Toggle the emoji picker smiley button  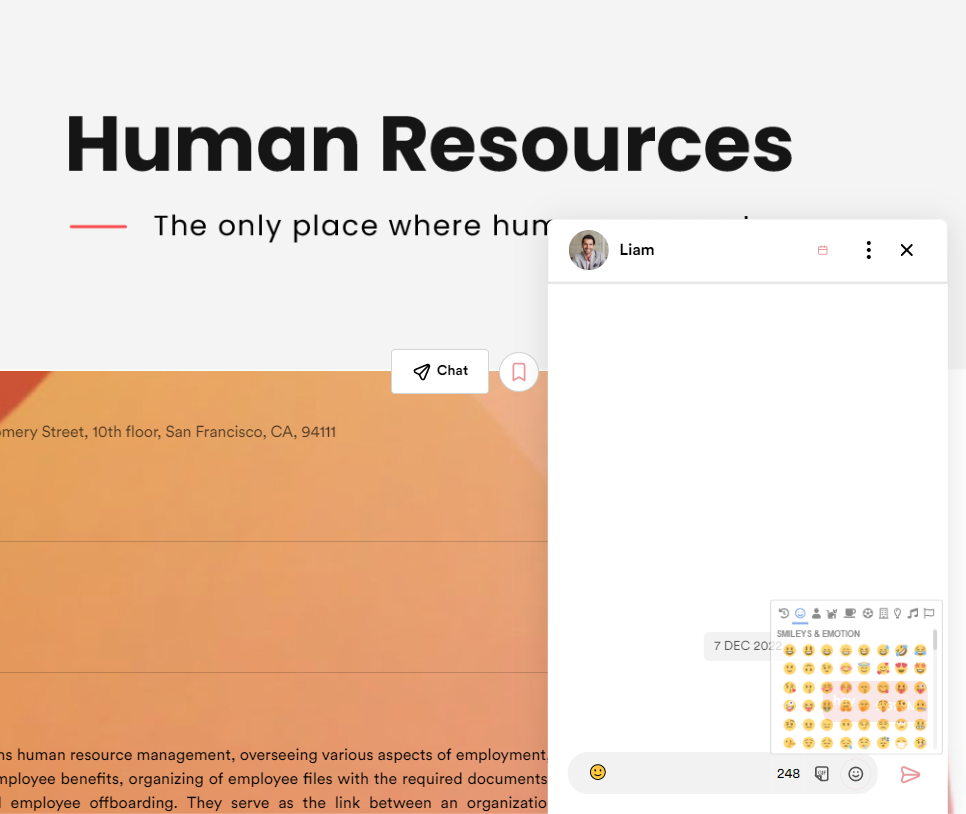point(855,774)
